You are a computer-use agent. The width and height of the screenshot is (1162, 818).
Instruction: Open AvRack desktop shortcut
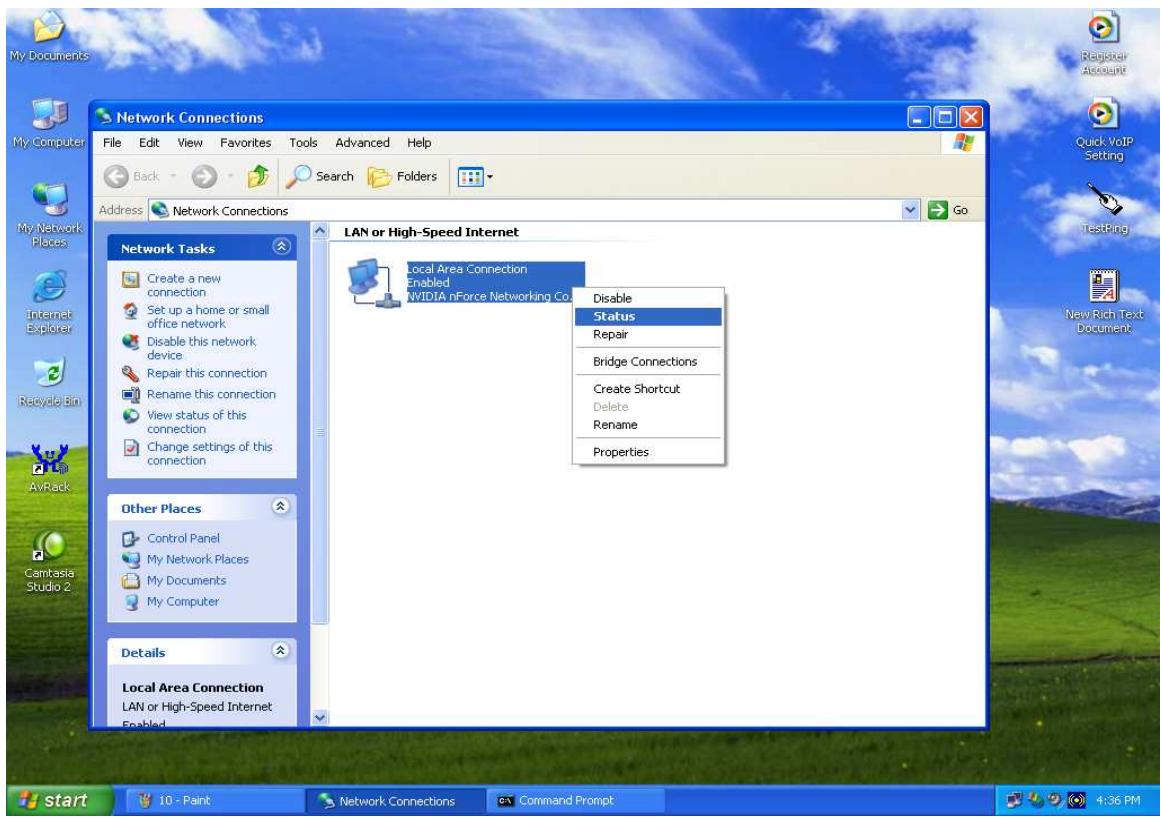[x=49, y=468]
